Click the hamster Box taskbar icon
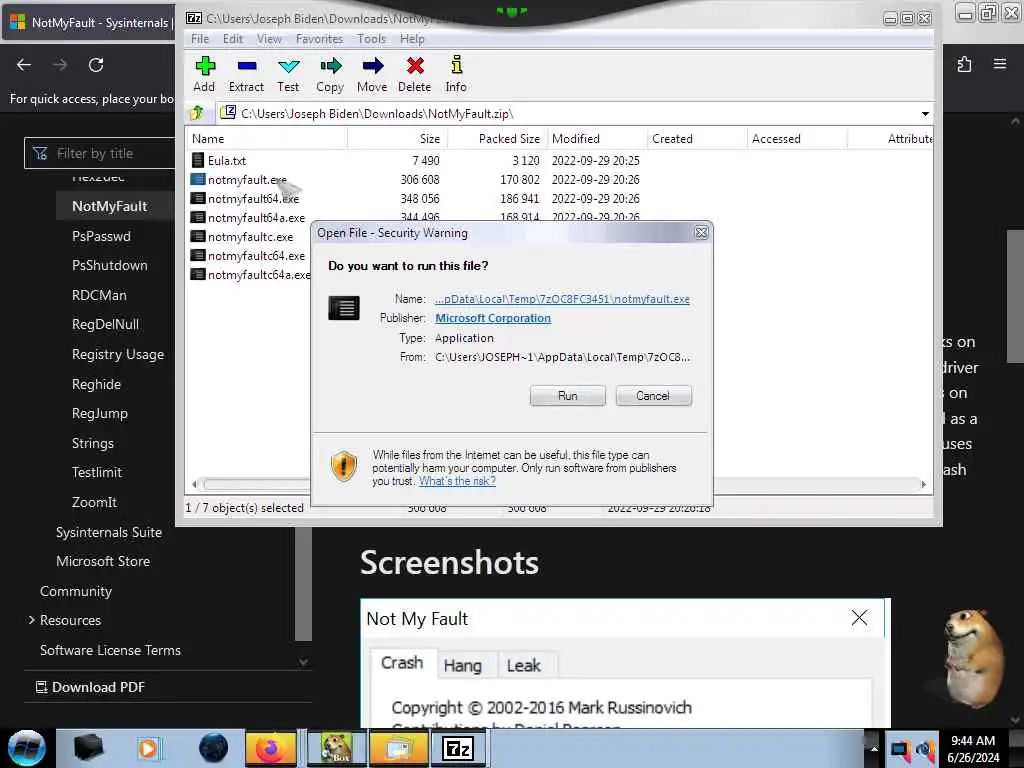Screen dimensions: 1024x768 click(x=336, y=748)
